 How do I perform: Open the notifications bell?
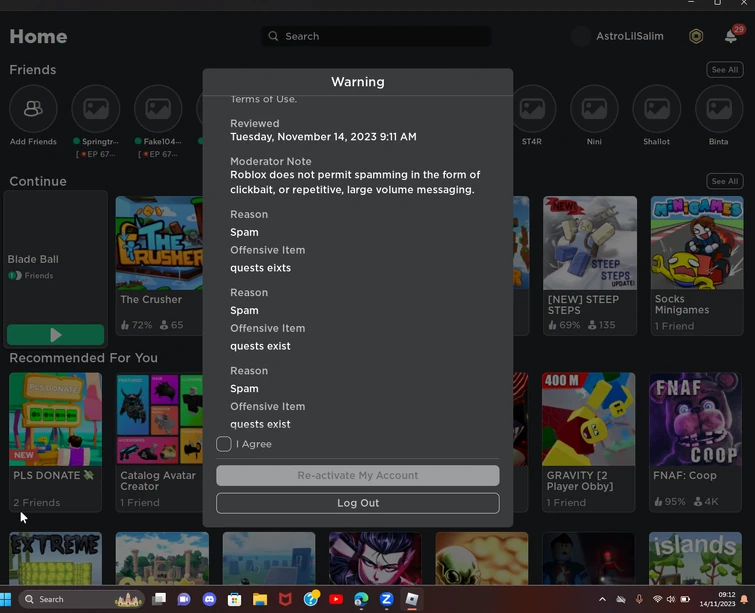coord(731,37)
